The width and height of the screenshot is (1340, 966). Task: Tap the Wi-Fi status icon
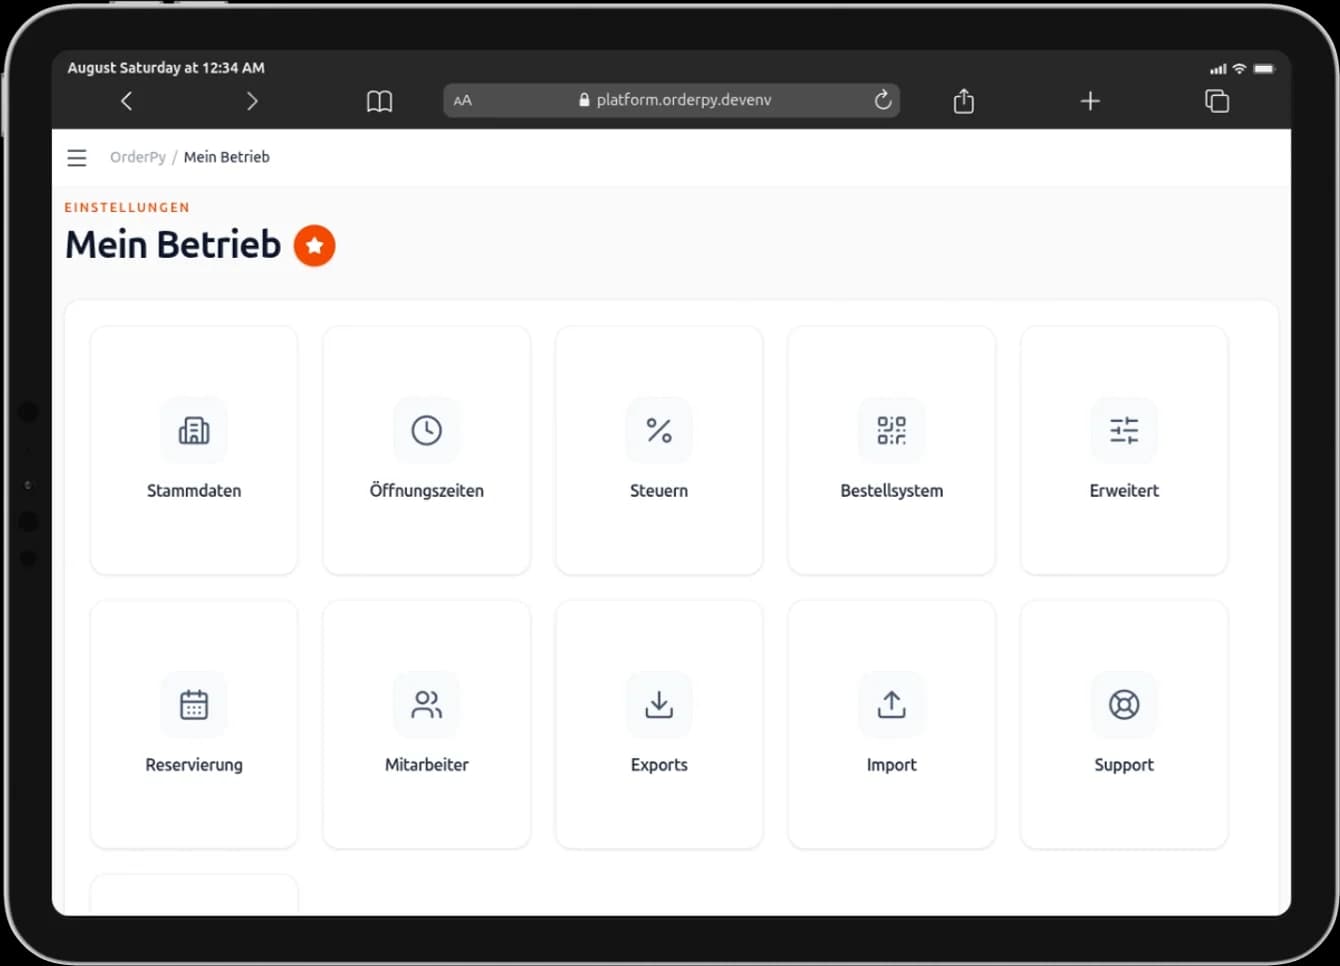coord(1239,69)
